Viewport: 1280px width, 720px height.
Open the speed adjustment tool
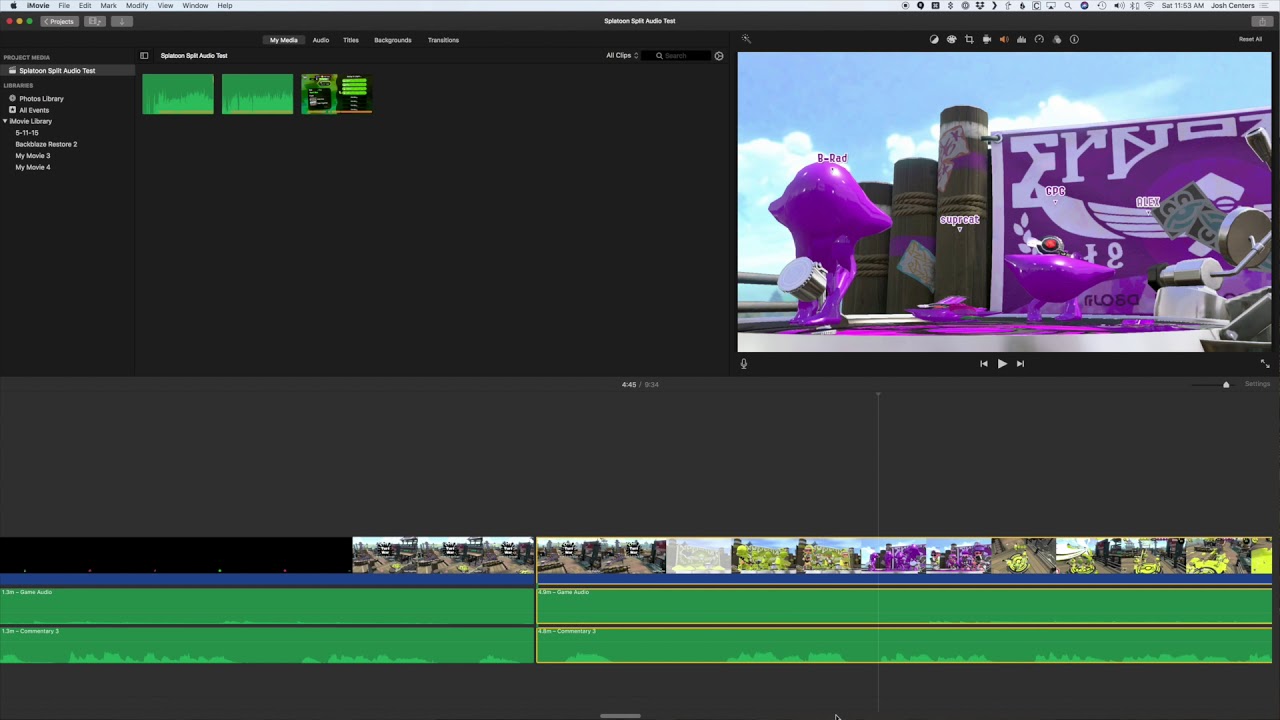(1039, 40)
